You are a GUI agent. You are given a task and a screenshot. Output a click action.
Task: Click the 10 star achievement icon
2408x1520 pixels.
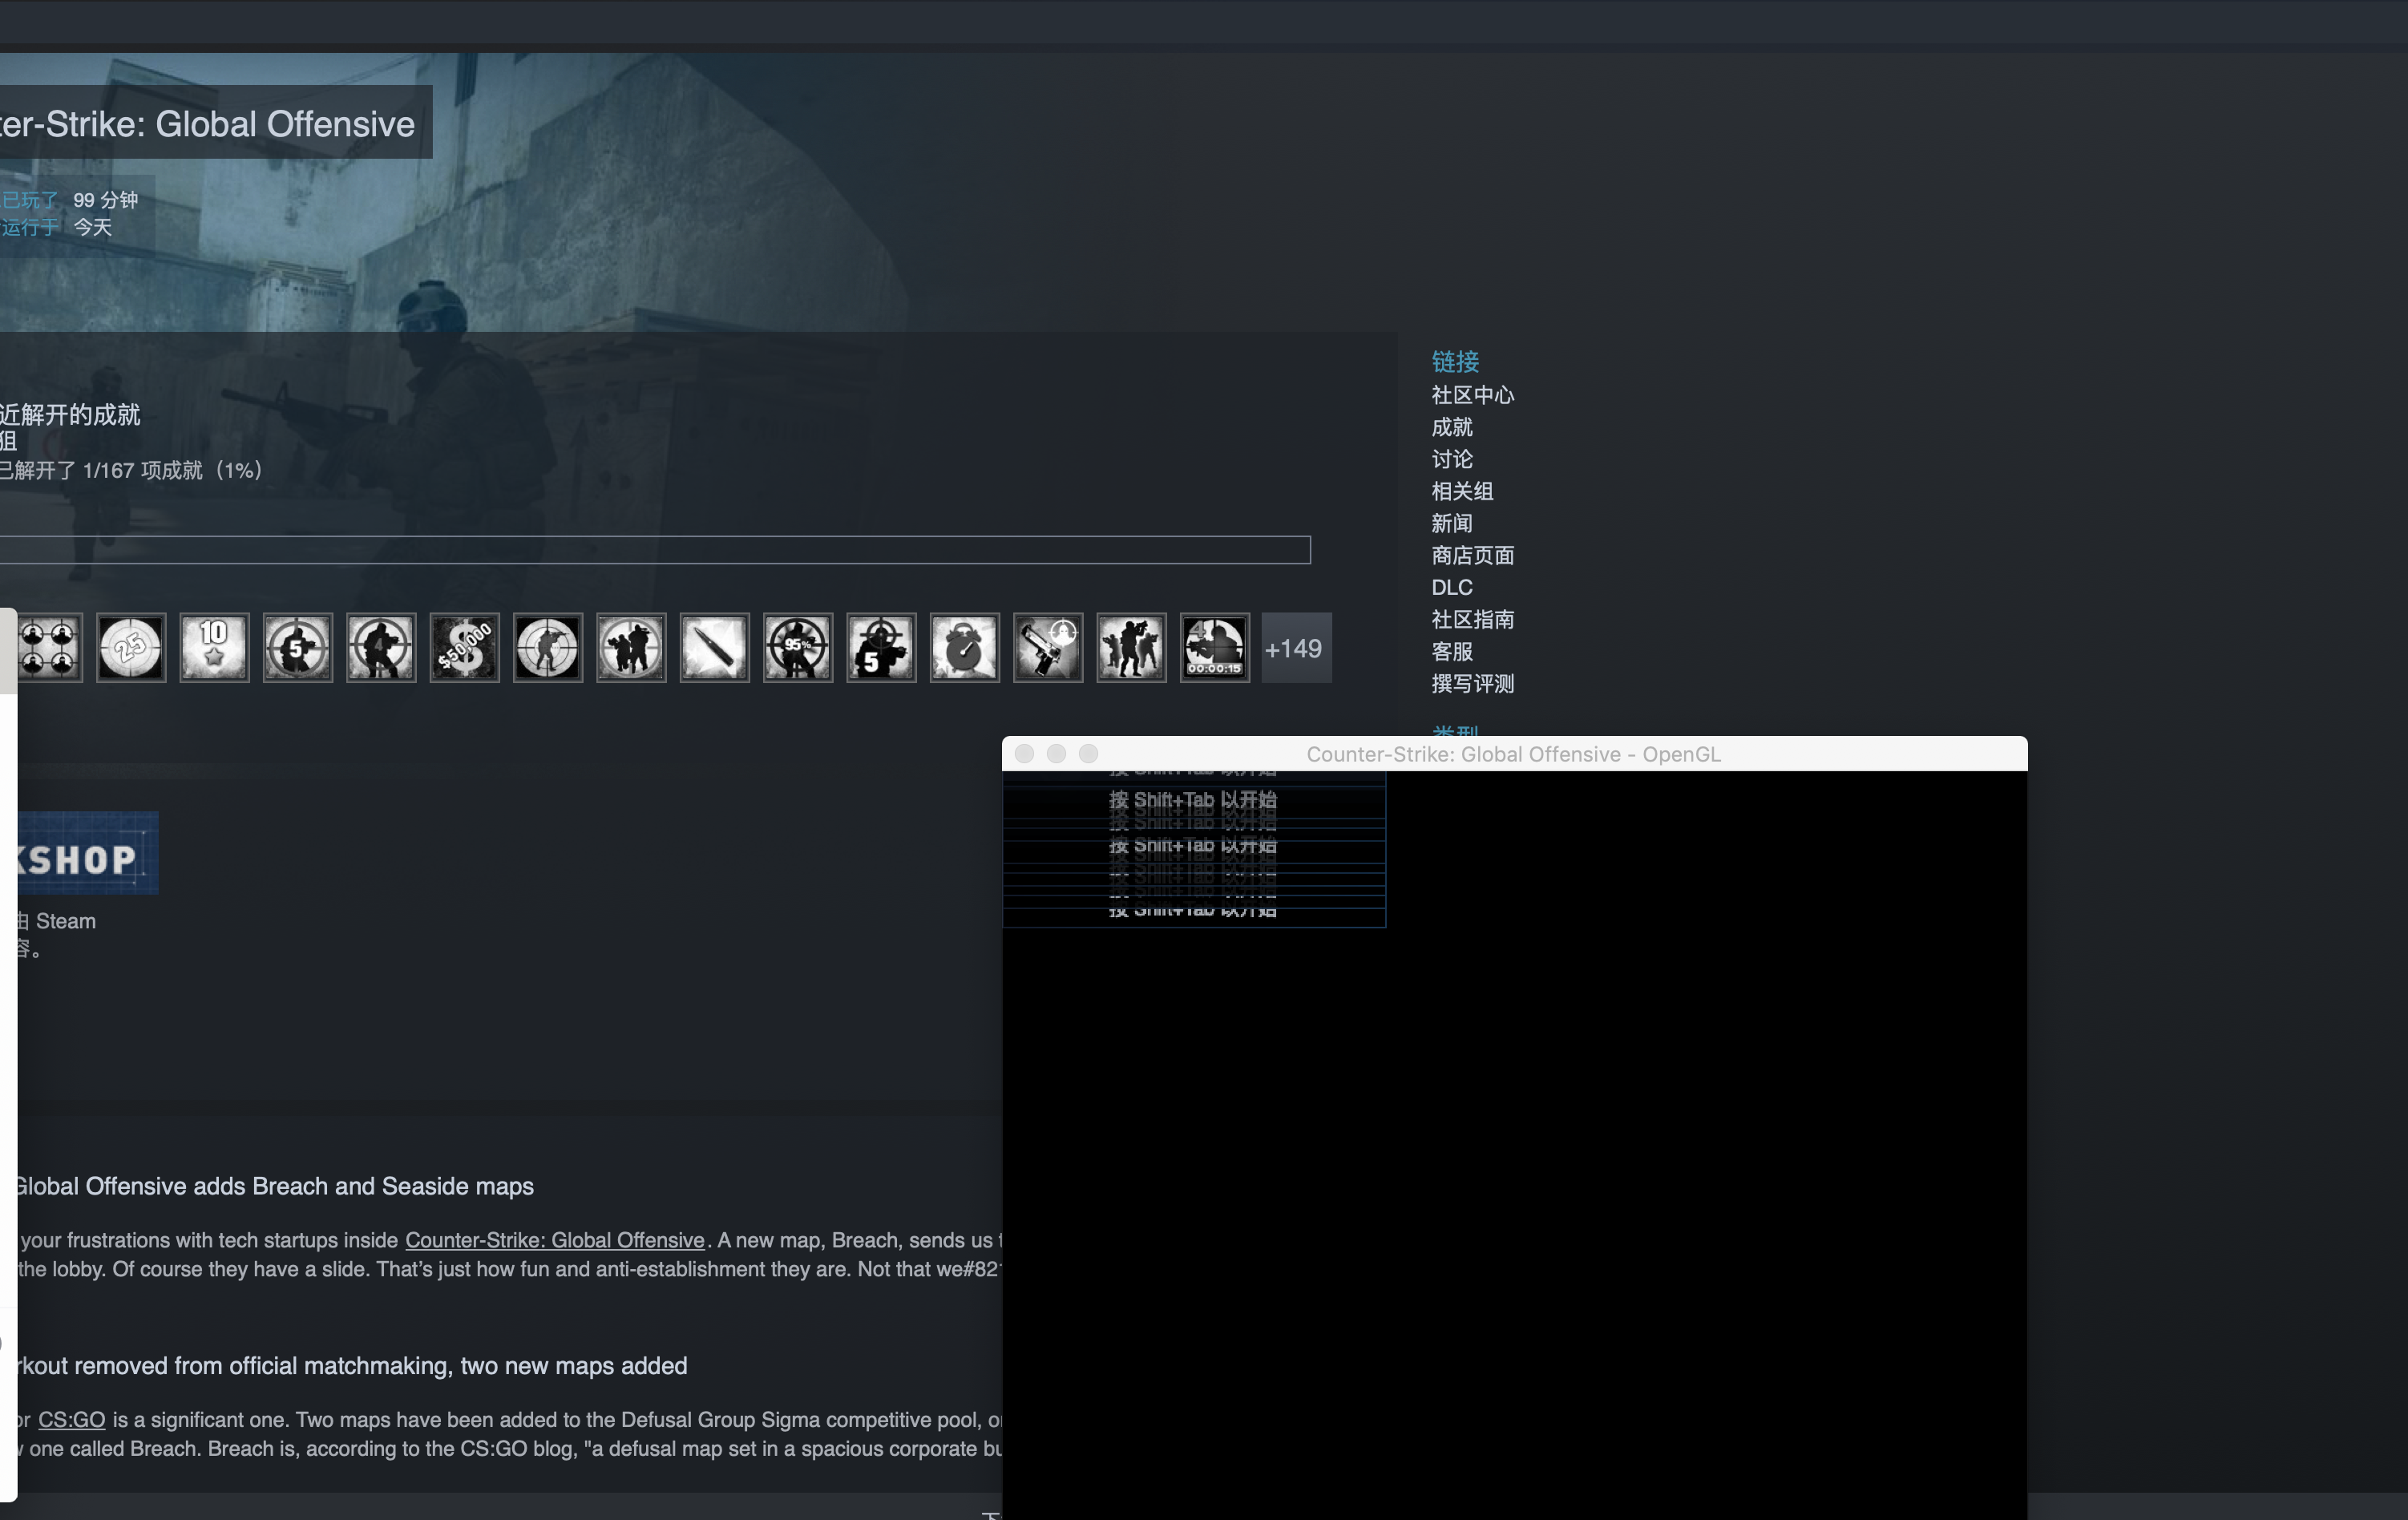coord(214,648)
